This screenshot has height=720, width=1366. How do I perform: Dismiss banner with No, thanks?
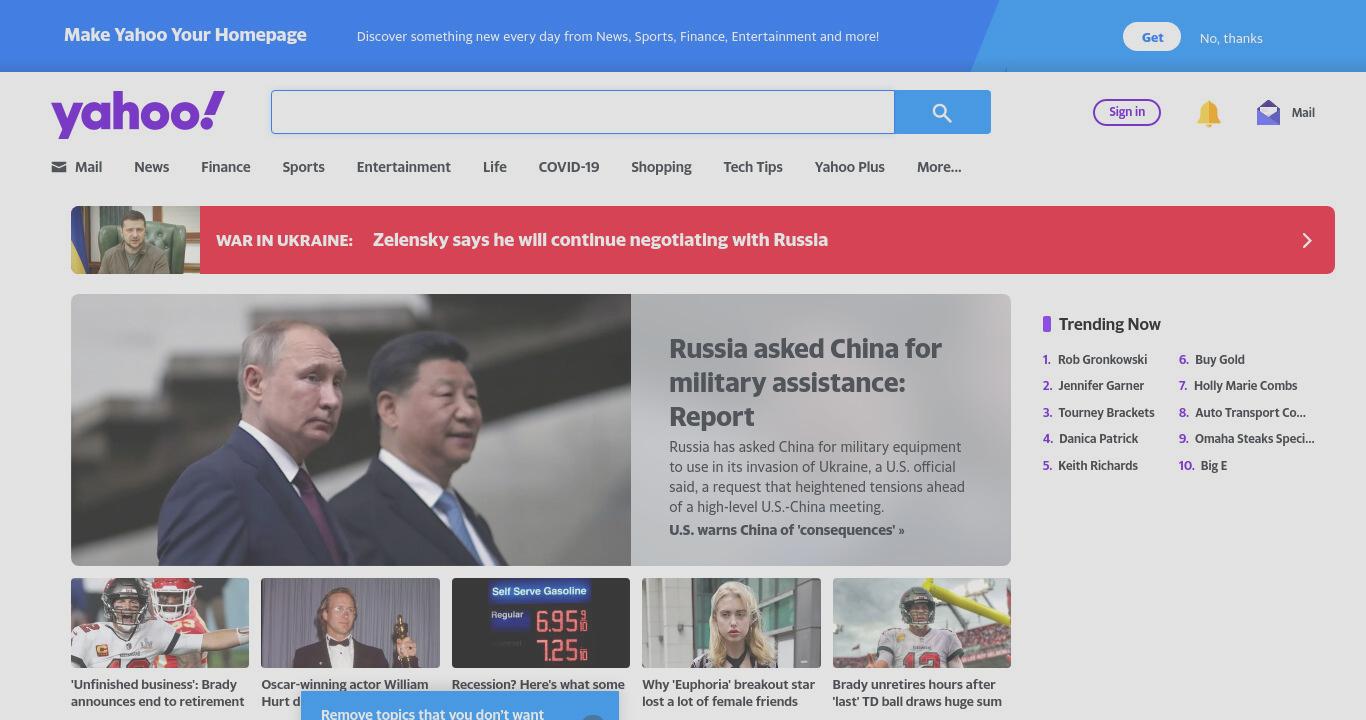tap(1231, 38)
